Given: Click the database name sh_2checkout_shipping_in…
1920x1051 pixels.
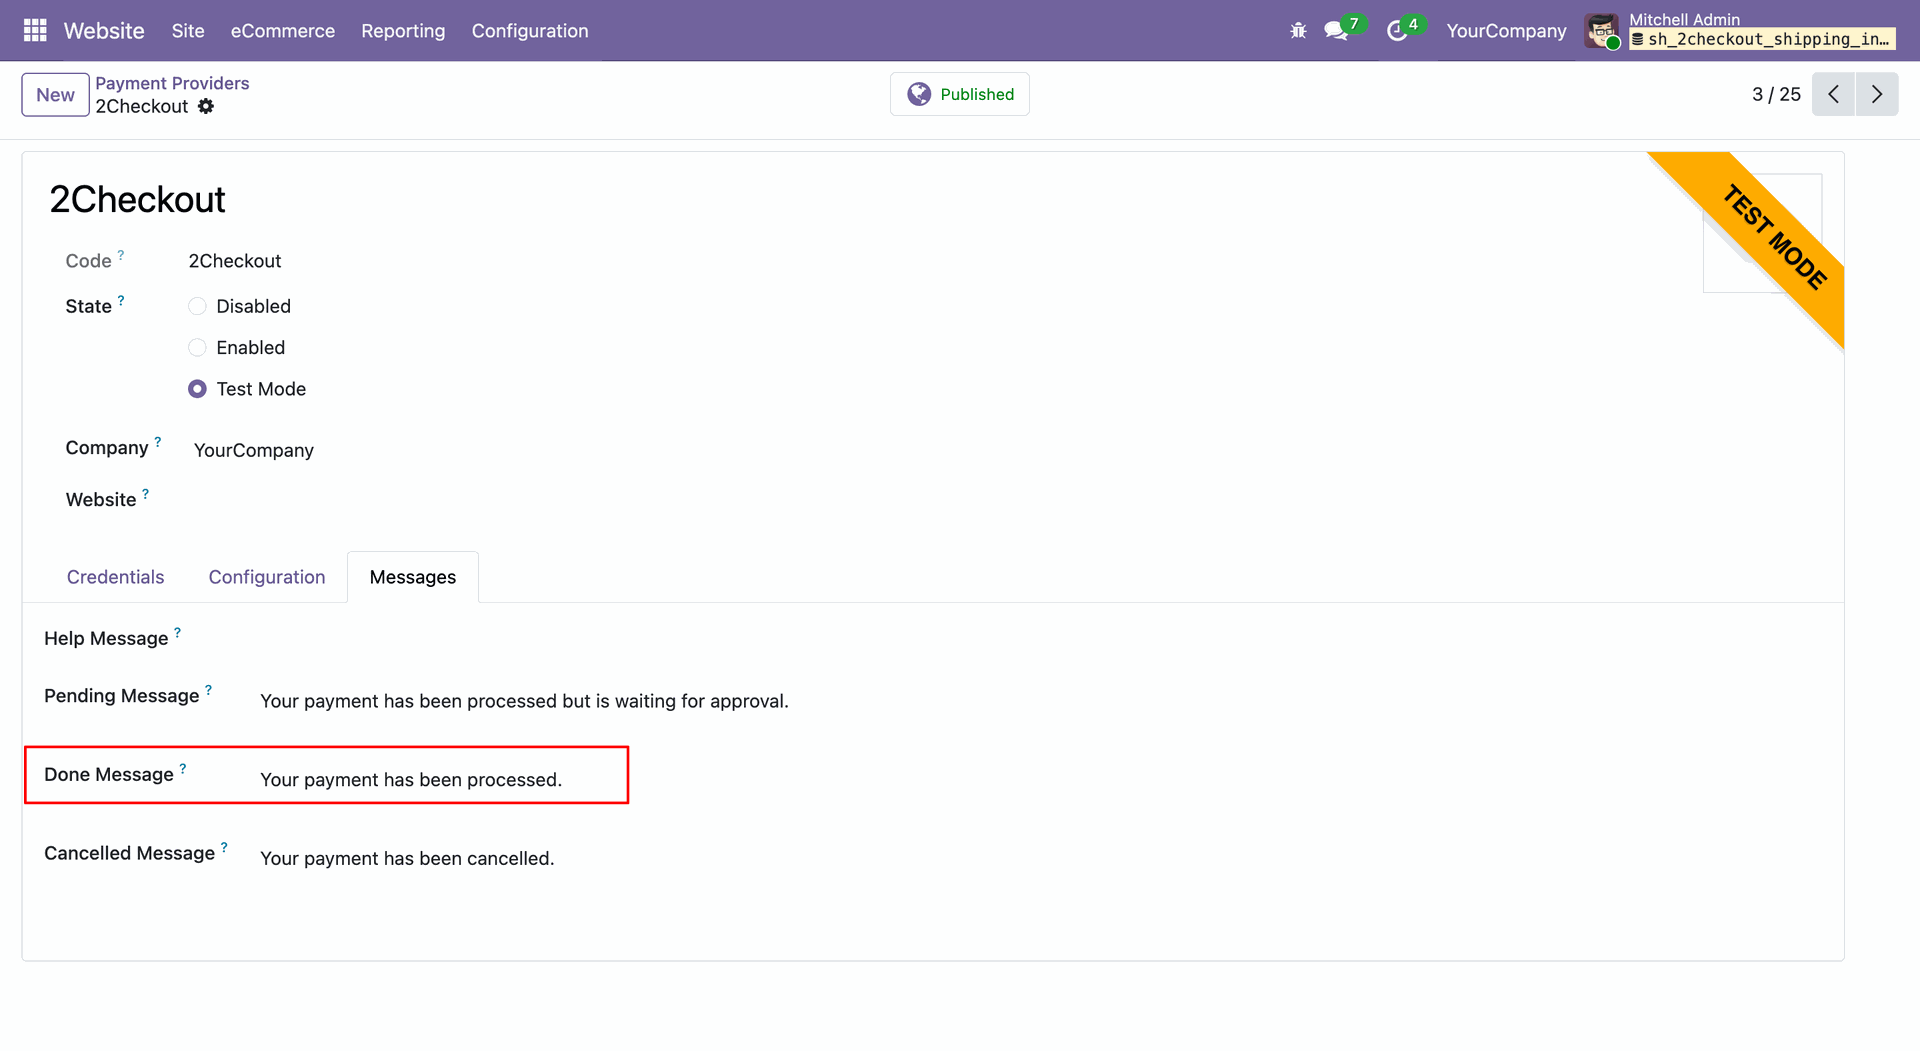Looking at the screenshot, I should pyautogui.click(x=1762, y=39).
